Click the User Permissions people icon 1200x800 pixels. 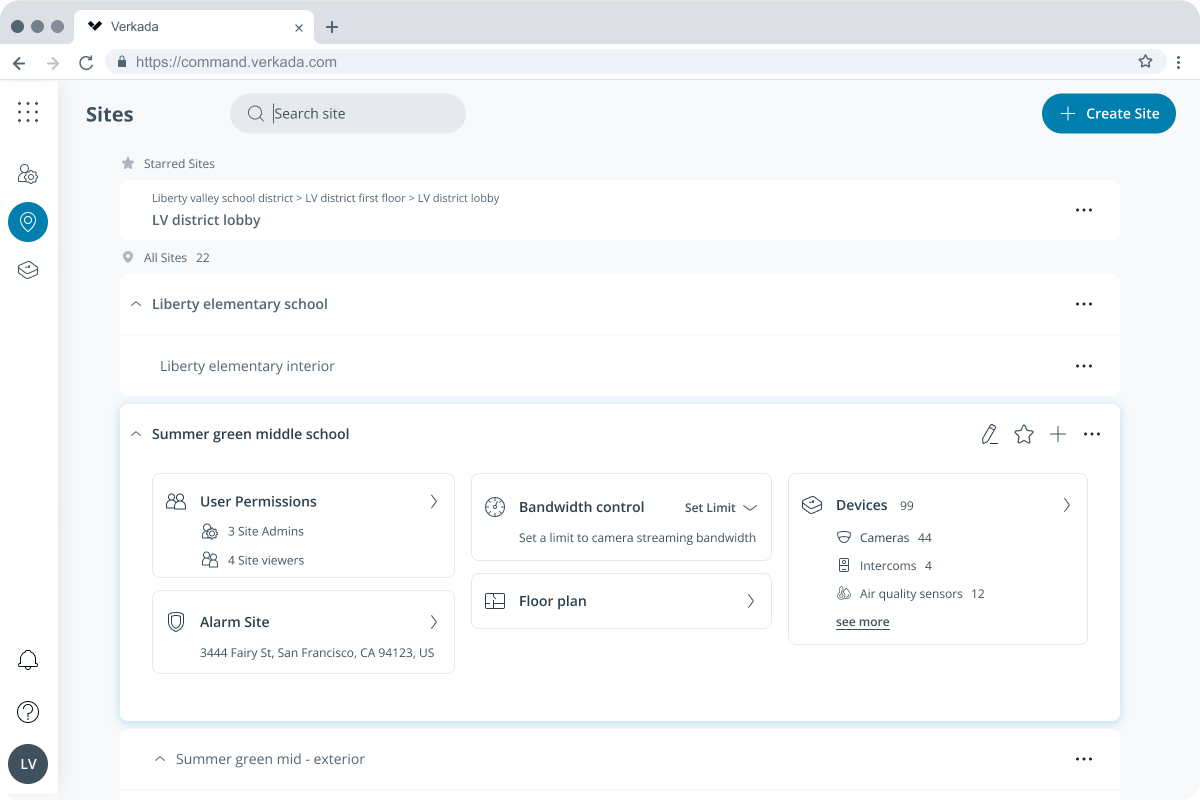176,501
